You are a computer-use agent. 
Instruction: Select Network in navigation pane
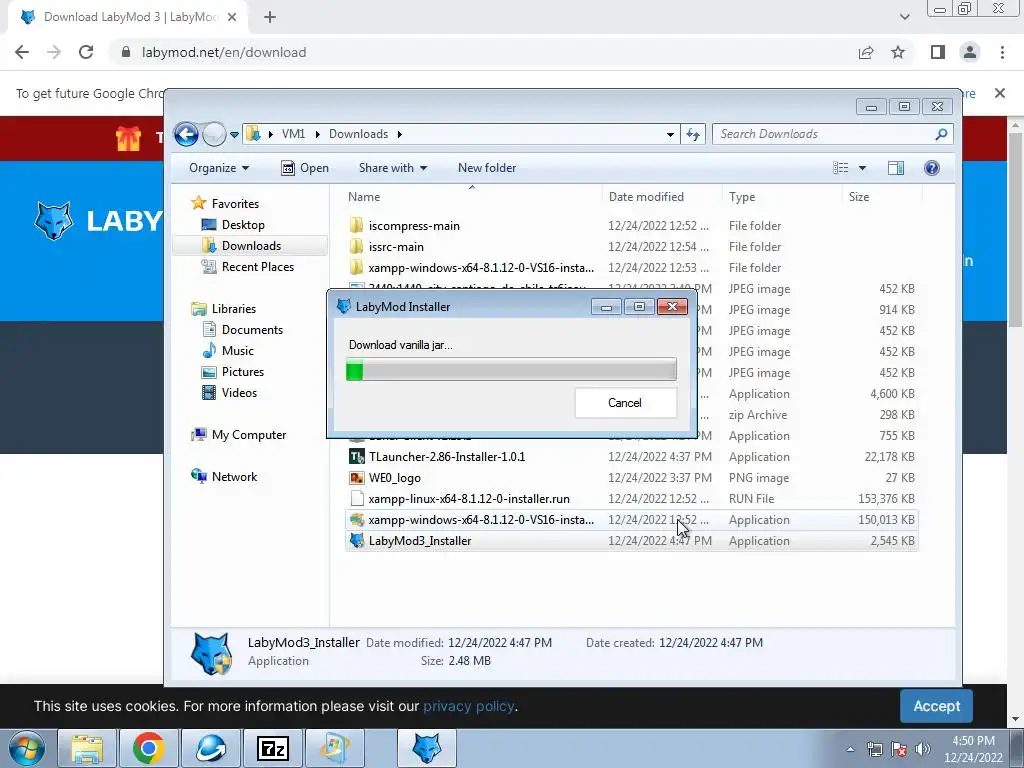coord(224,477)
